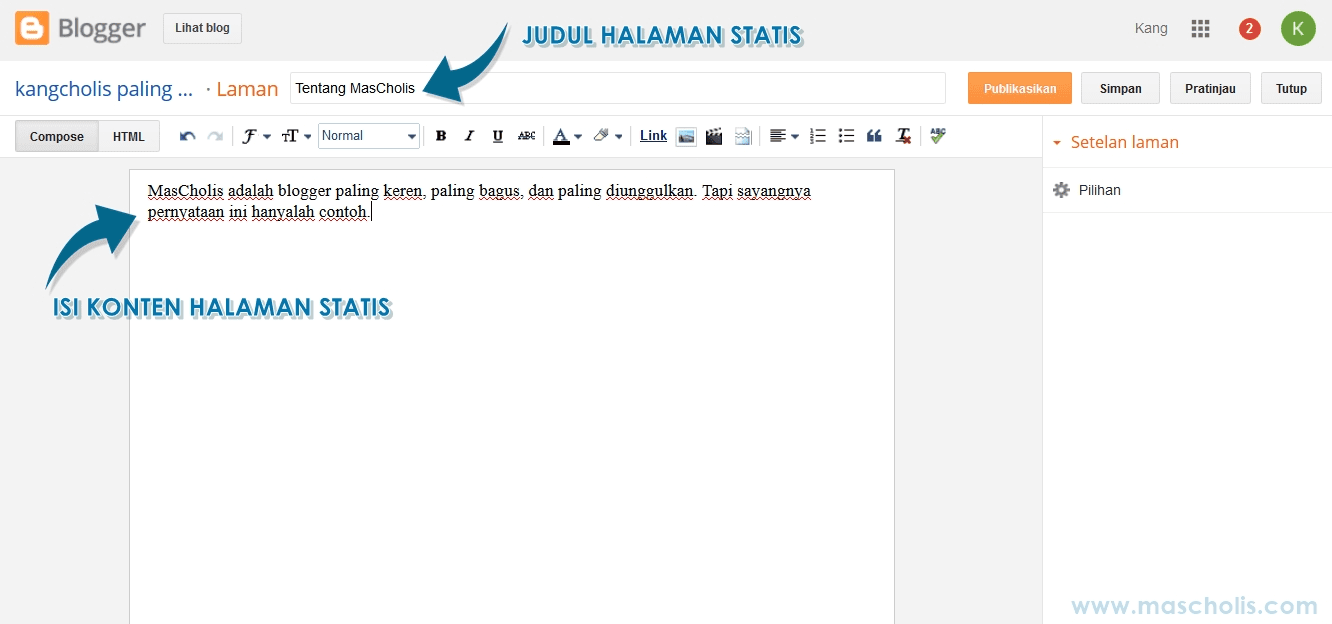Image resolution: width=1332 pixels, height=624 pixels.
Task: Run the spell check tool
Action: click(x=937, y=135)
